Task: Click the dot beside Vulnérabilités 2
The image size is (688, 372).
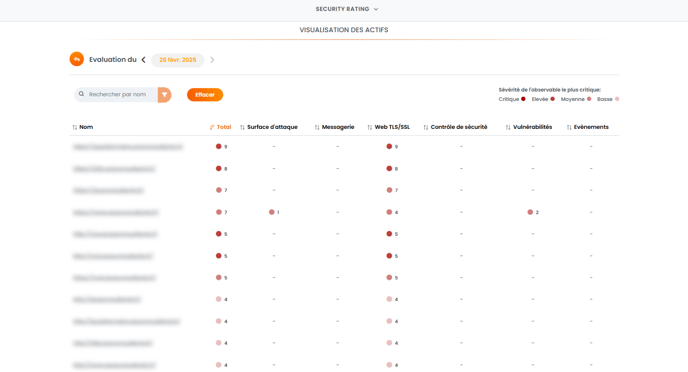Action: click(530, 212)
